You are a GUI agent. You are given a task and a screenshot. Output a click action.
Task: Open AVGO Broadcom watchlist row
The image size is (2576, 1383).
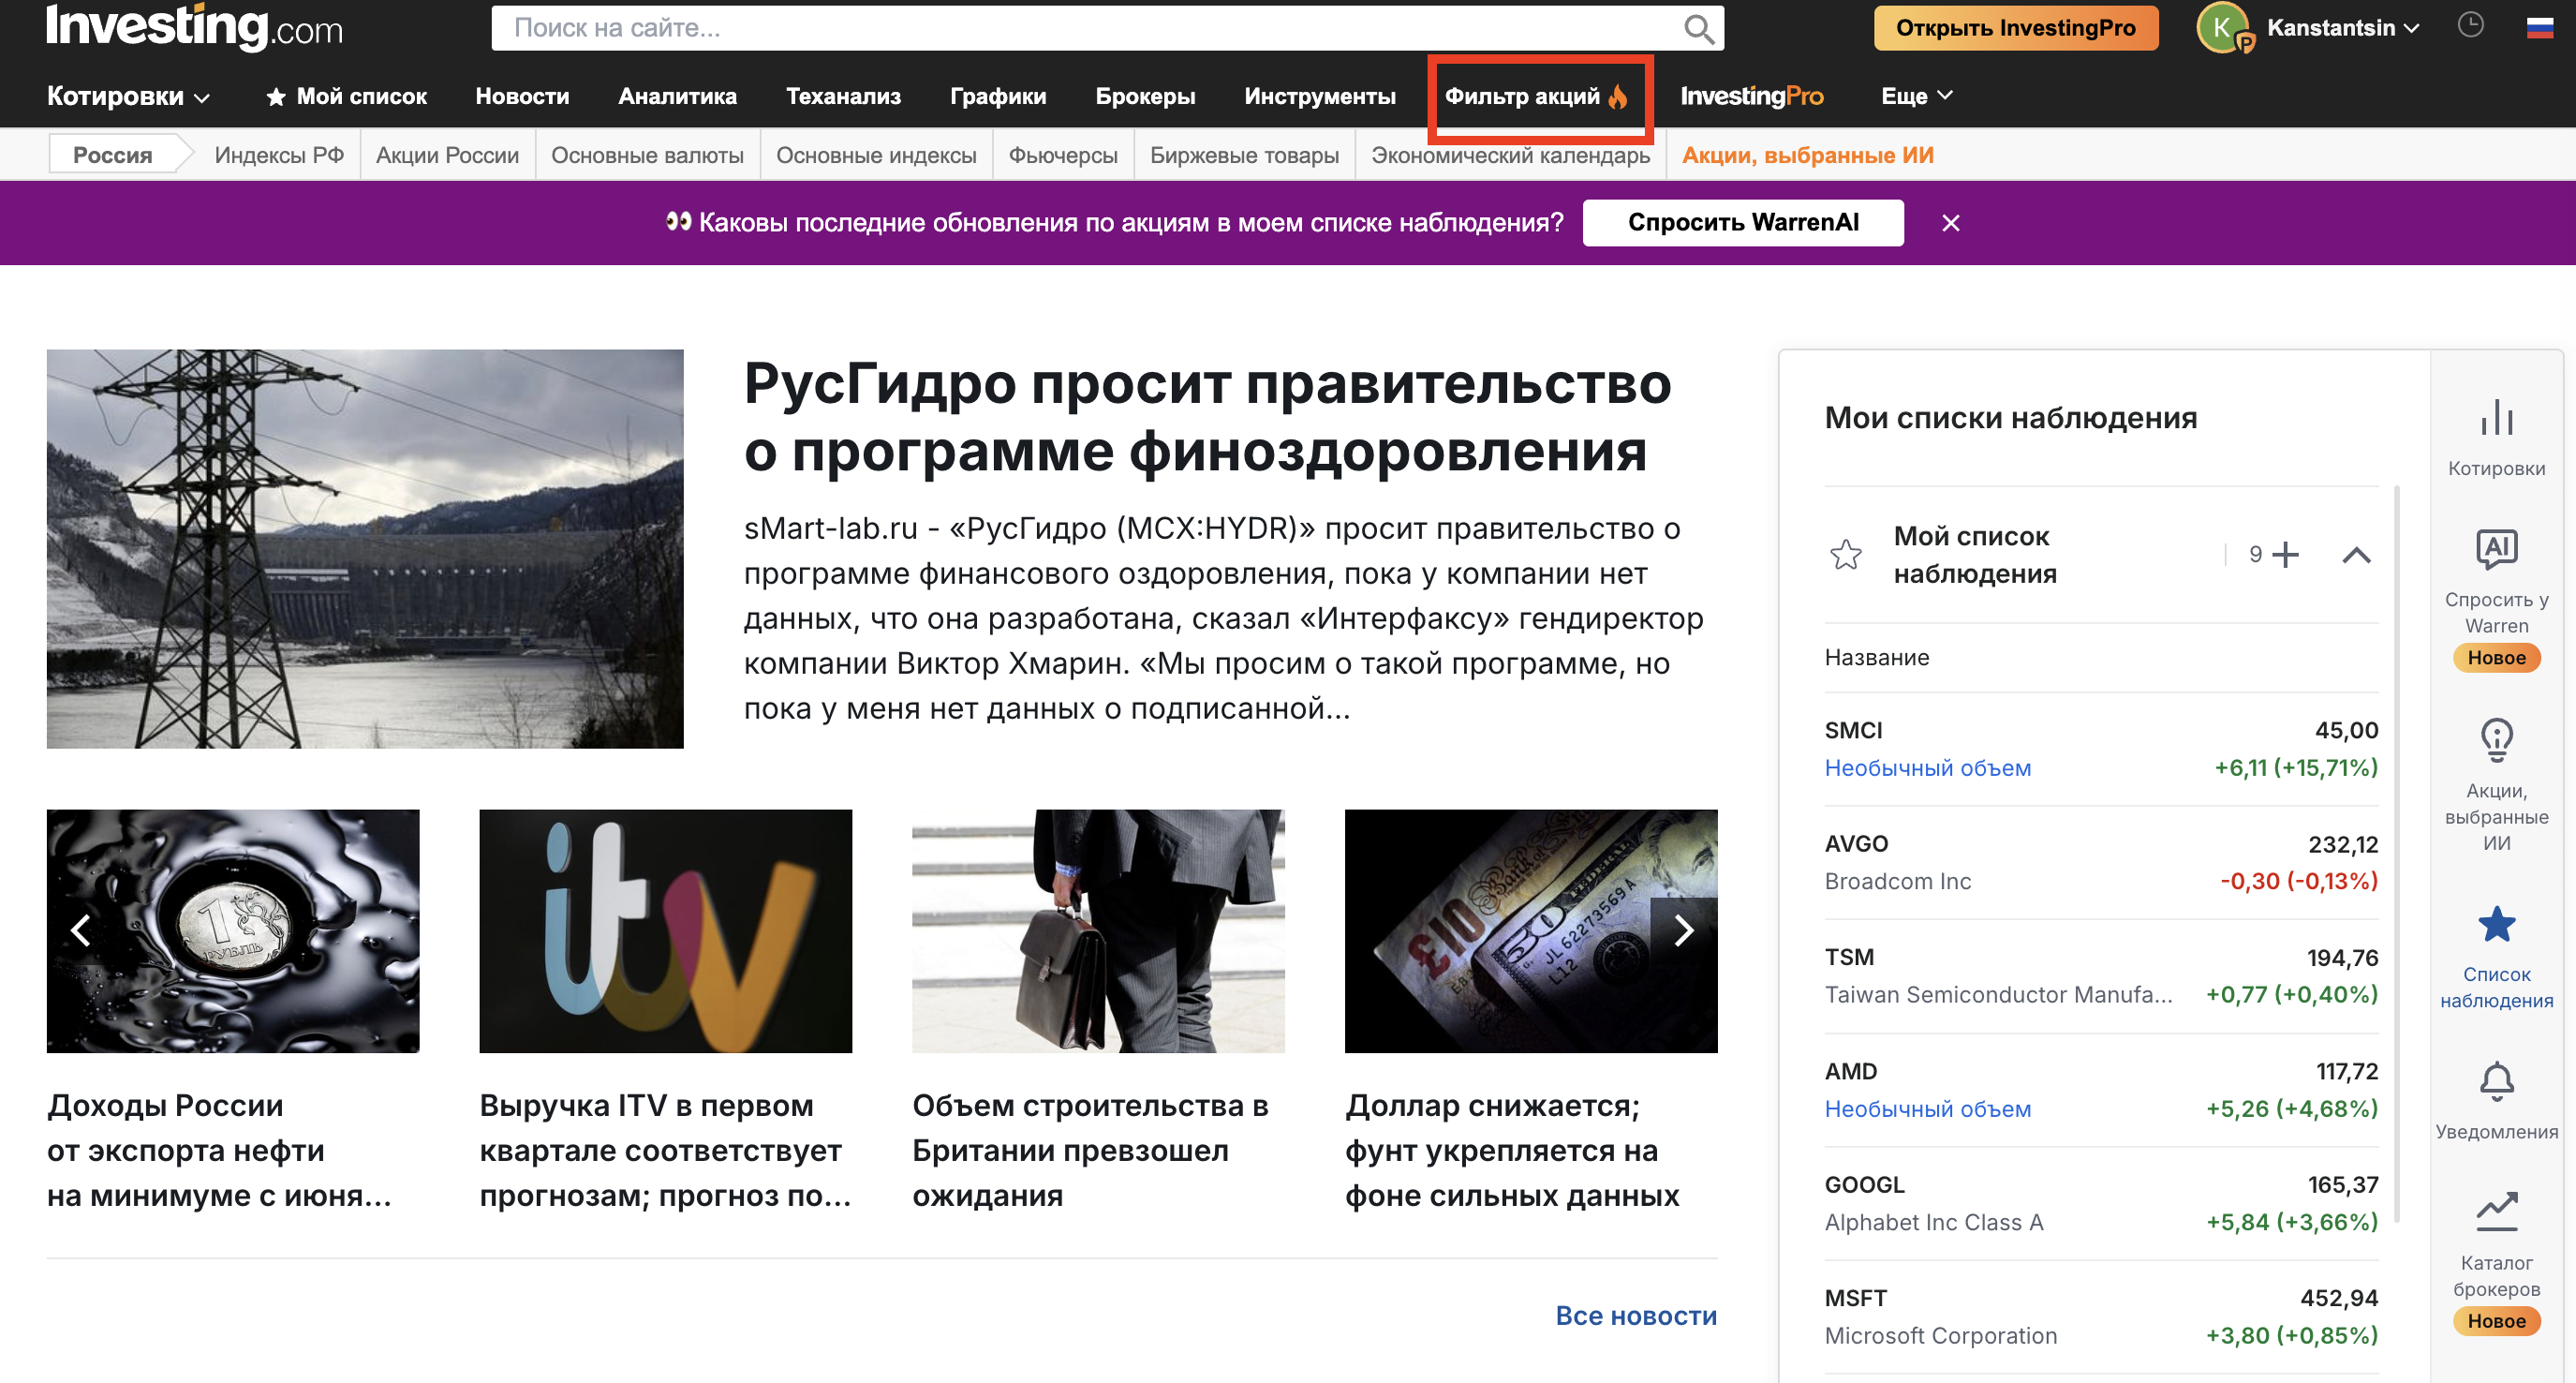point(2100,862)
